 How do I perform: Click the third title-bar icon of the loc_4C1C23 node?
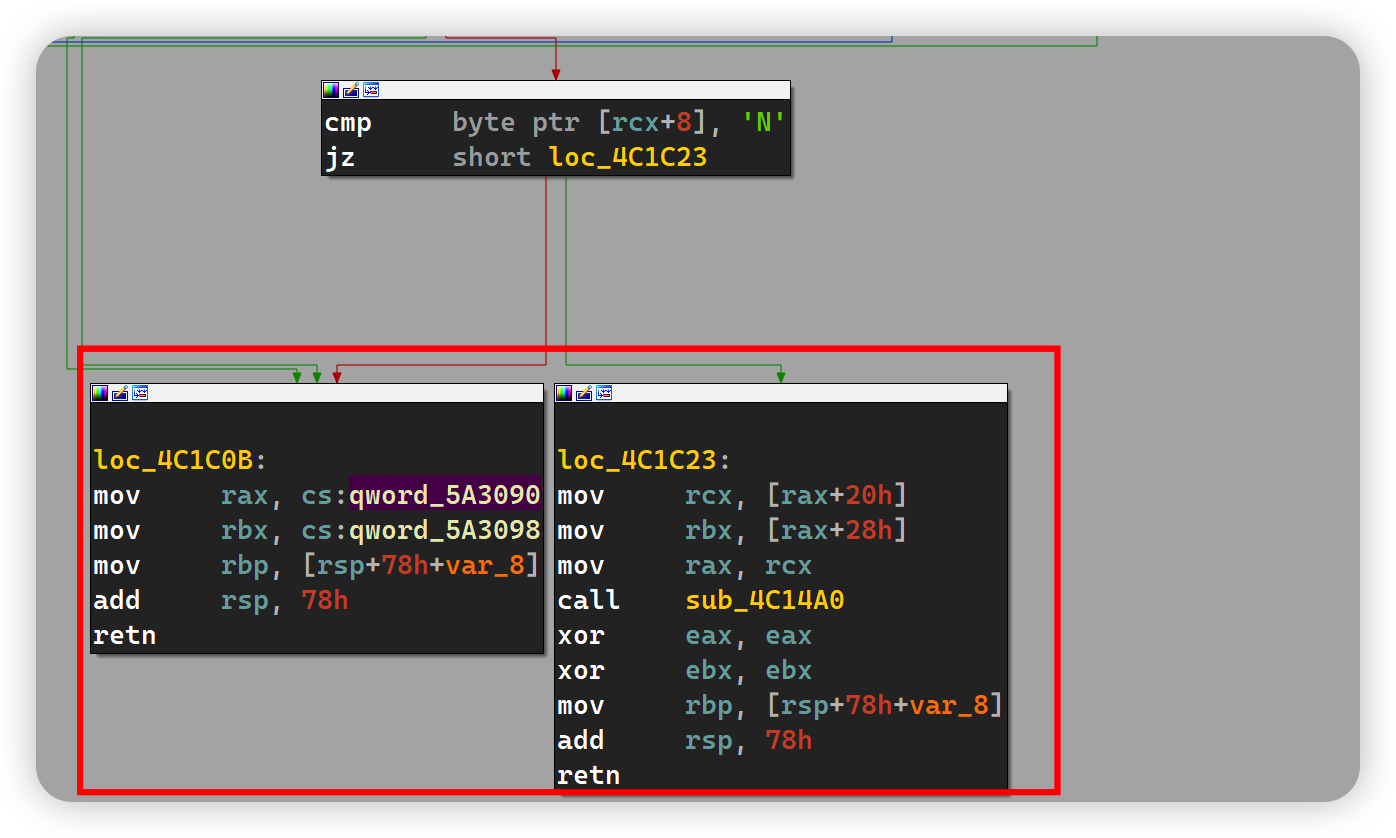coord(603,393)
